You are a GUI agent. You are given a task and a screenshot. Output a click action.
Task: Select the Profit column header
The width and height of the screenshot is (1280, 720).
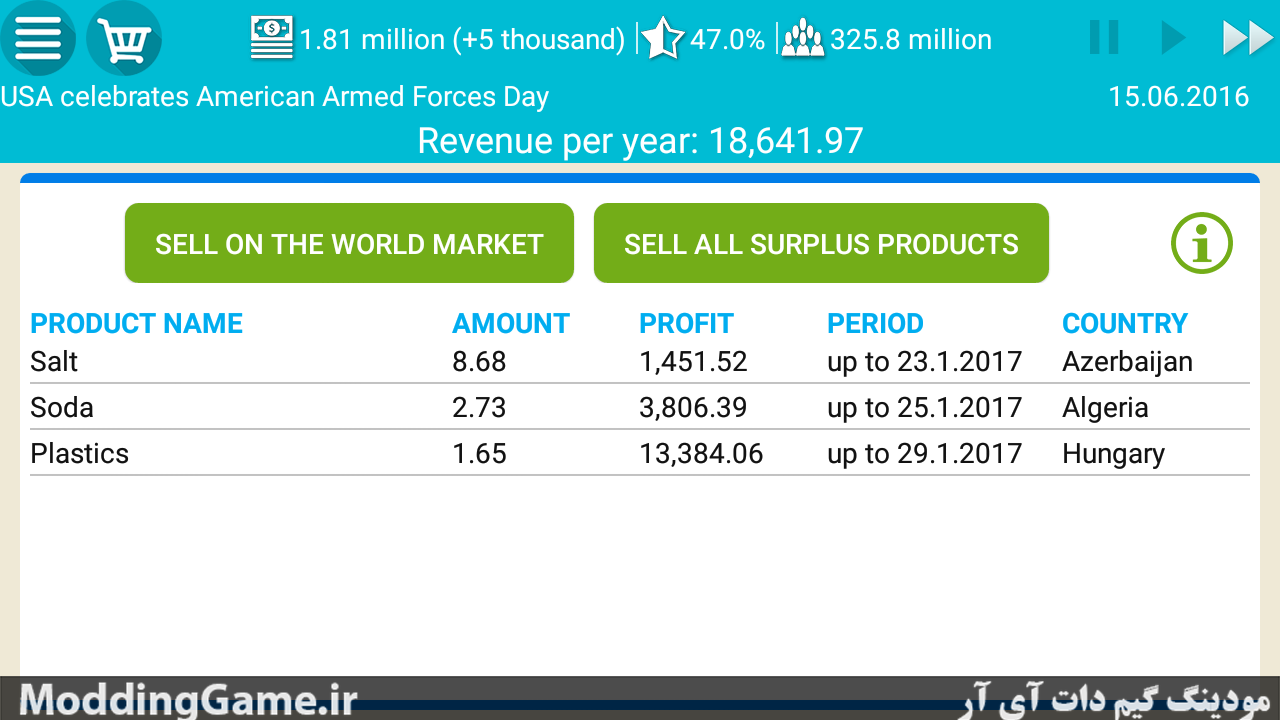coord(686,324)
